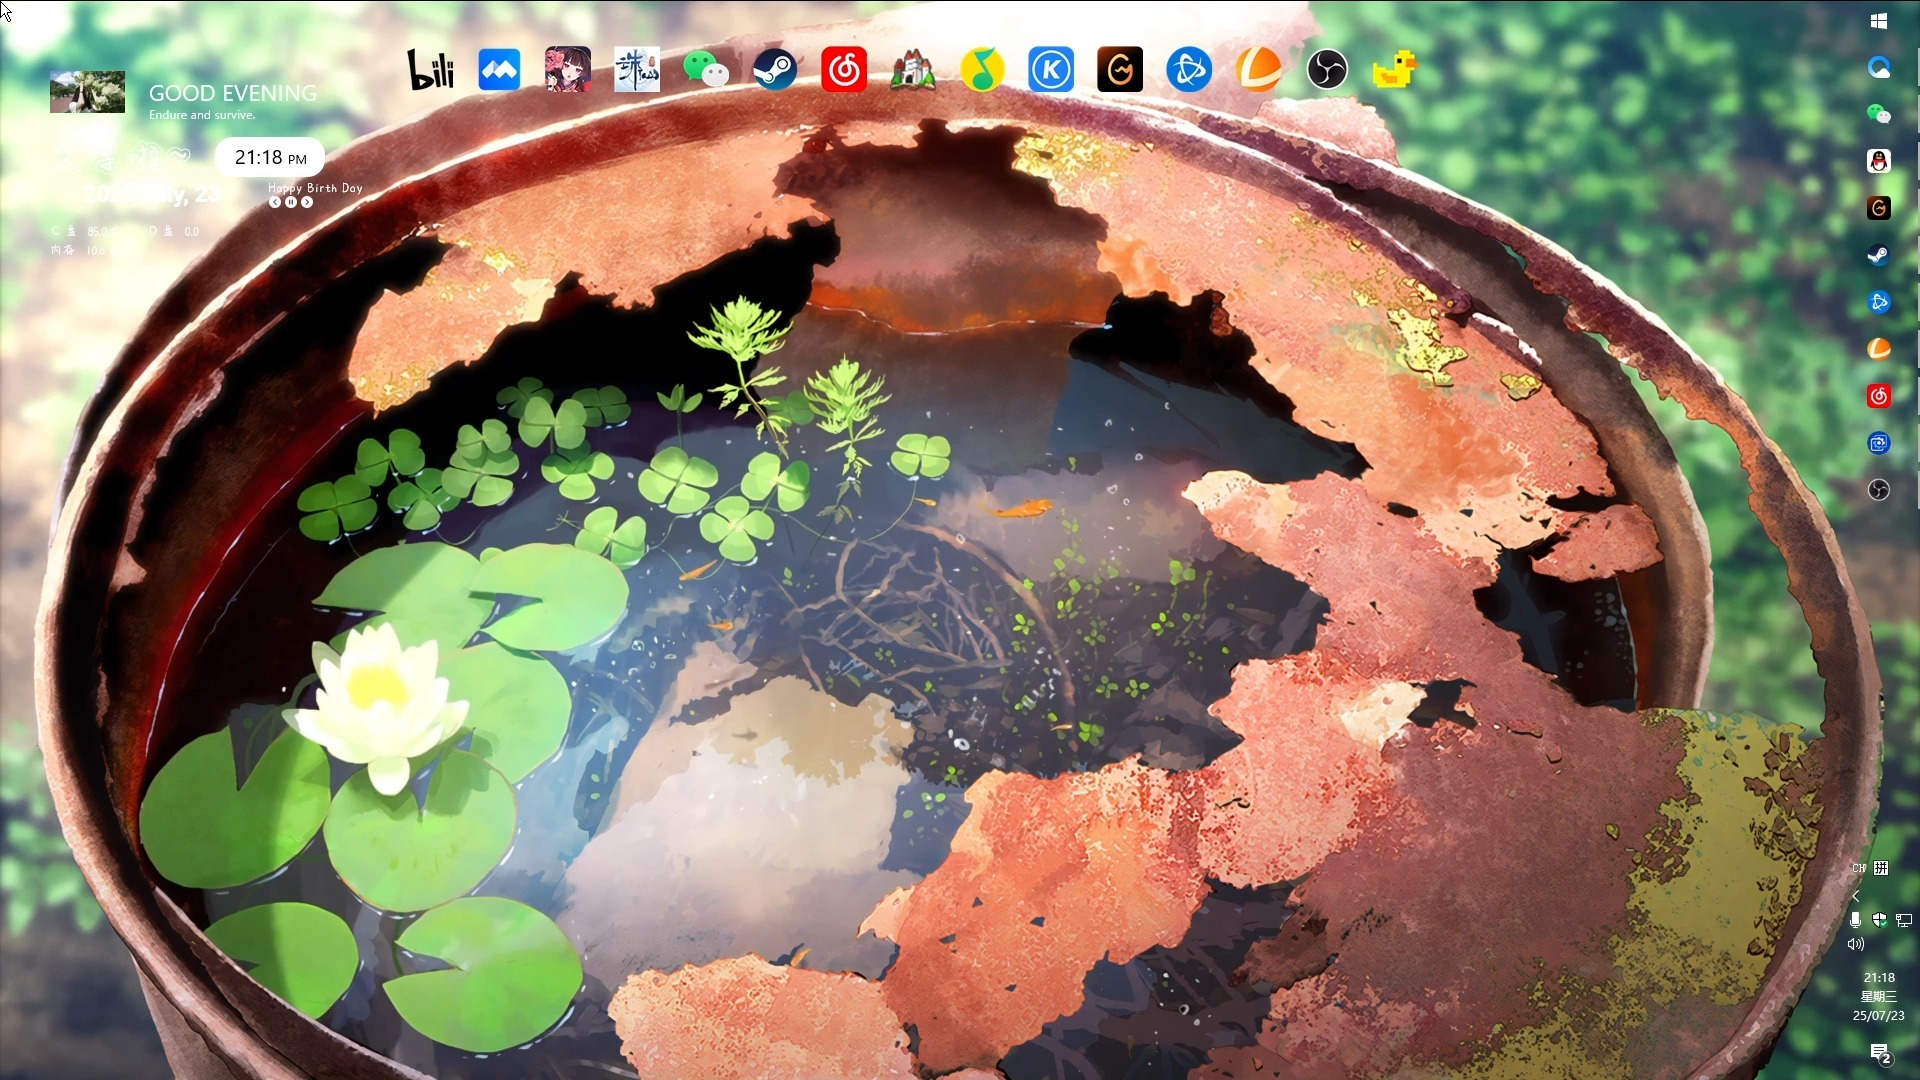Click the 21:18 PM clock pill widget
This screenshot has width=1920, height=1080.
[270, 157]
